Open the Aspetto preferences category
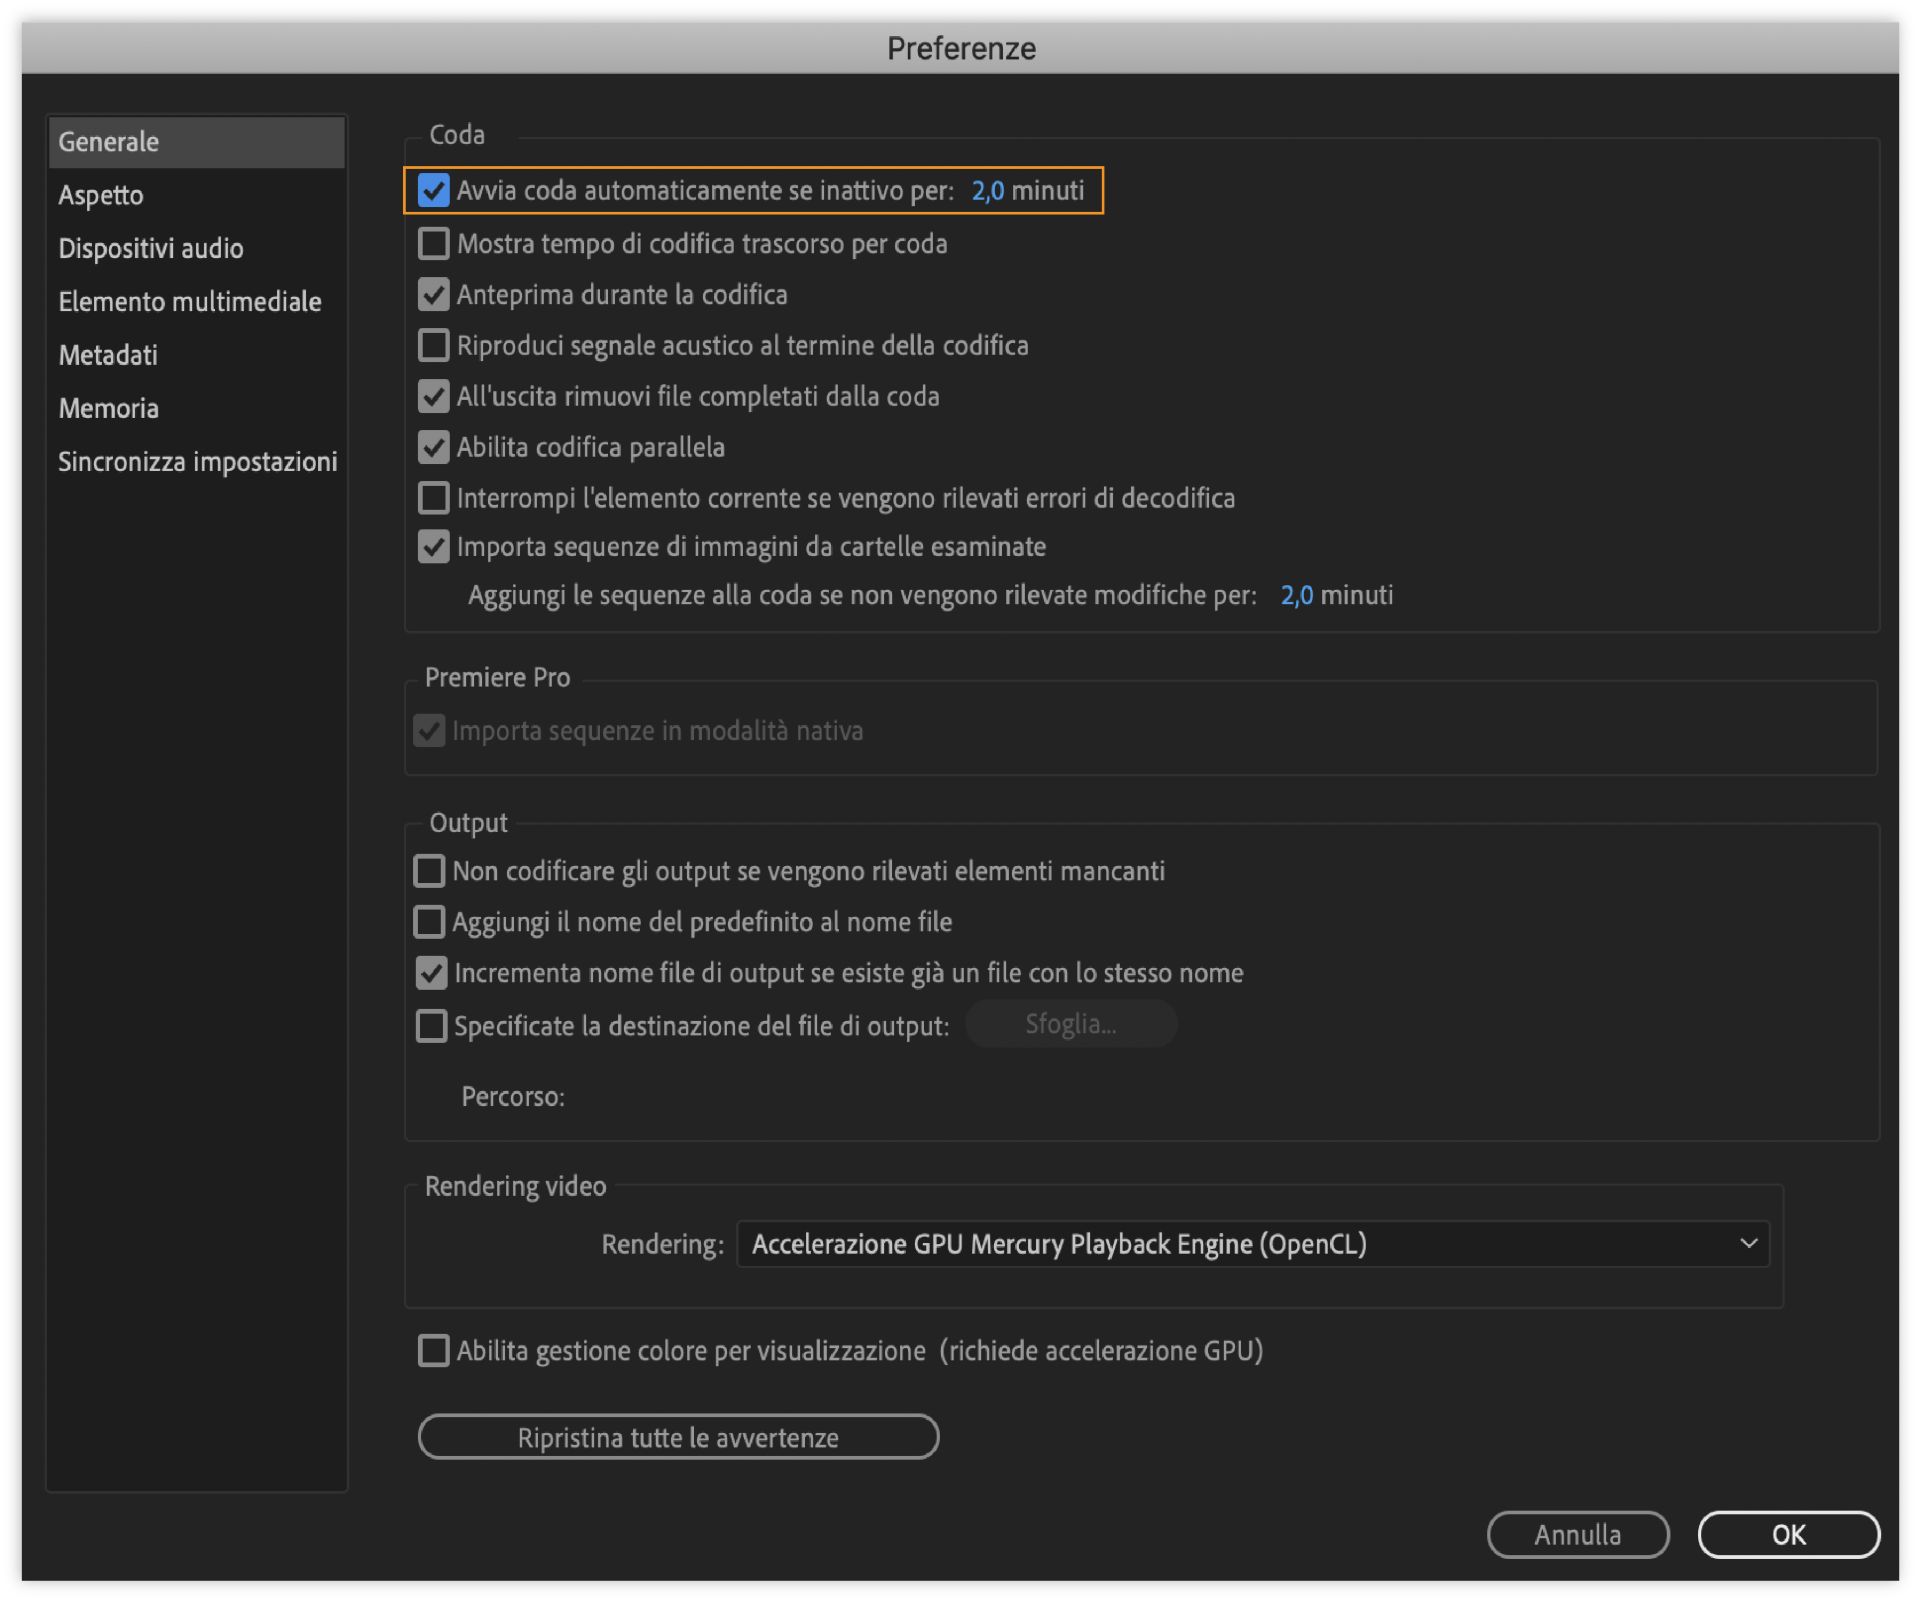This screenshot has width=1920, height=1604. 101,195
